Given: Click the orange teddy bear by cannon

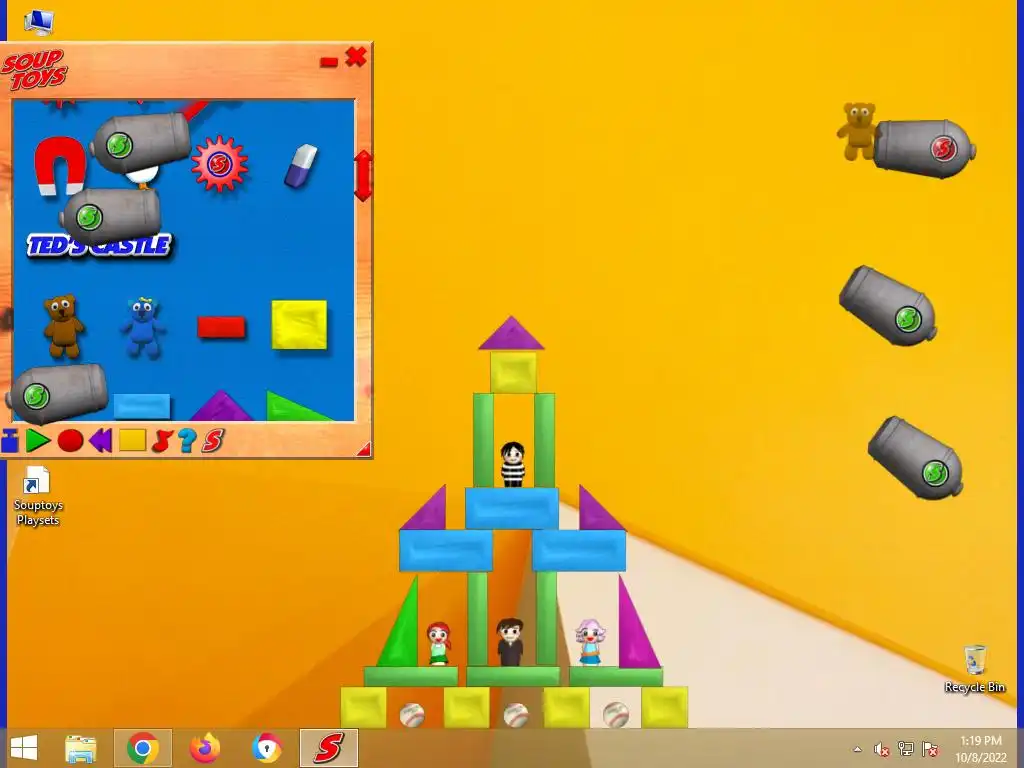Looking at the screenshot, I should point(857,131).
